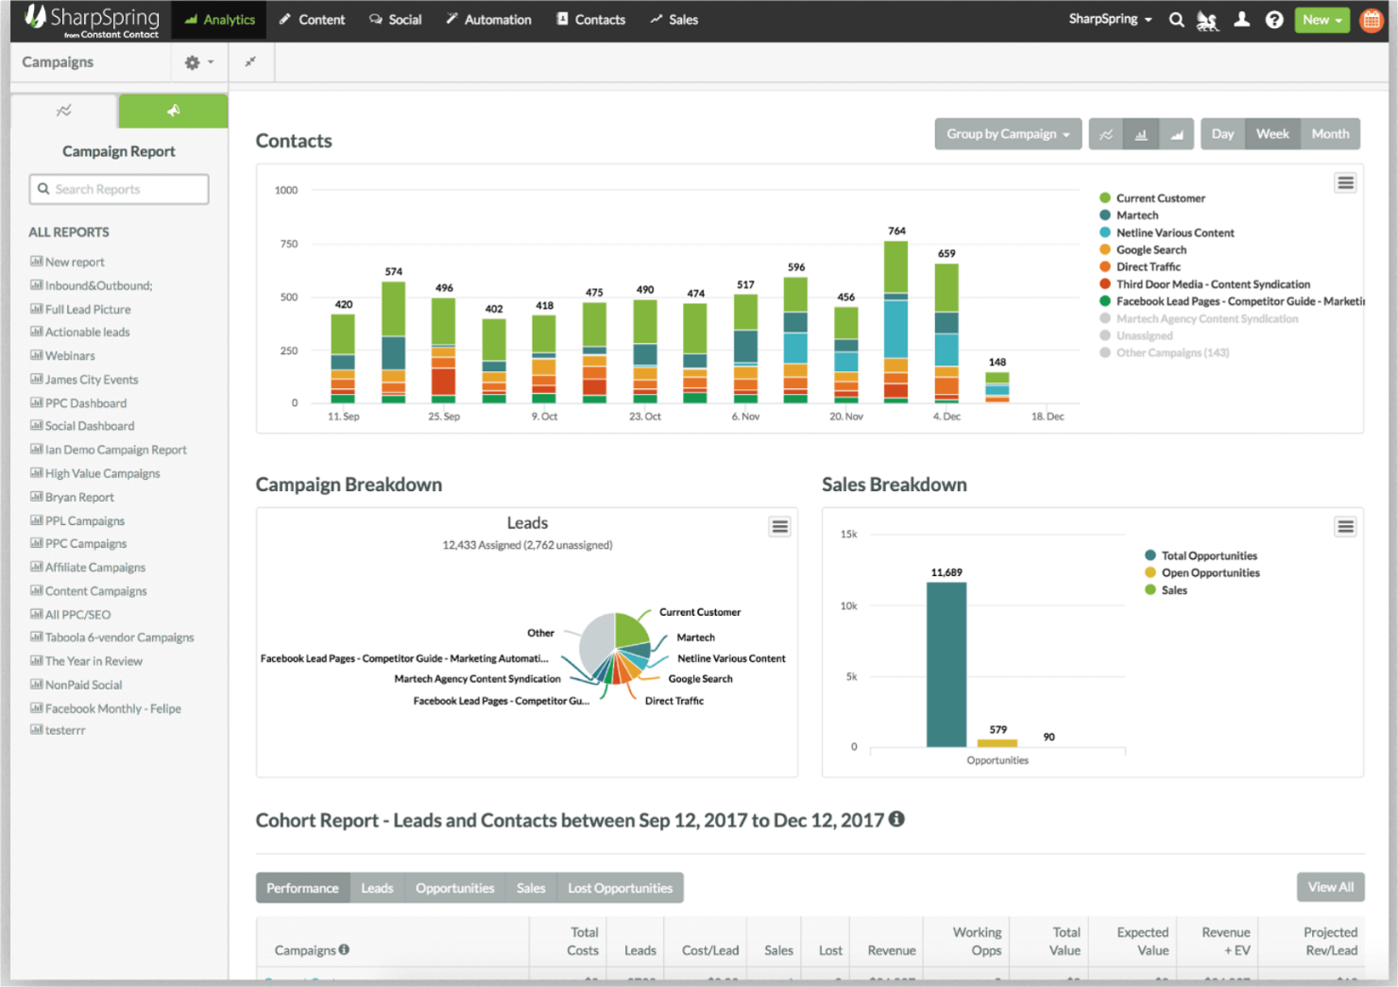Switch Contacts chart to line view

(1105, 133)
